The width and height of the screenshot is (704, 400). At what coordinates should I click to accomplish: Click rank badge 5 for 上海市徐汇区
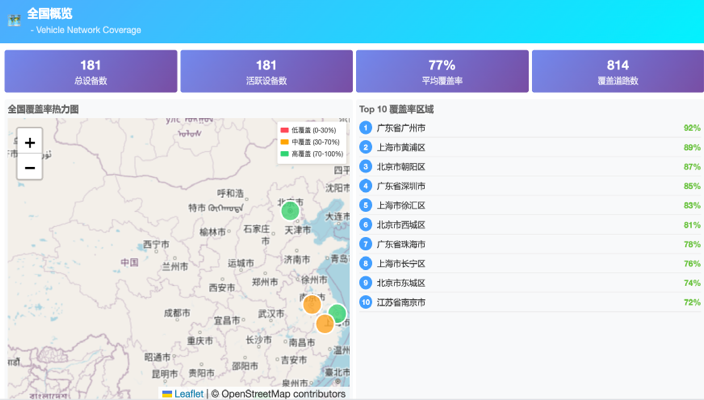tap(365, 205)
